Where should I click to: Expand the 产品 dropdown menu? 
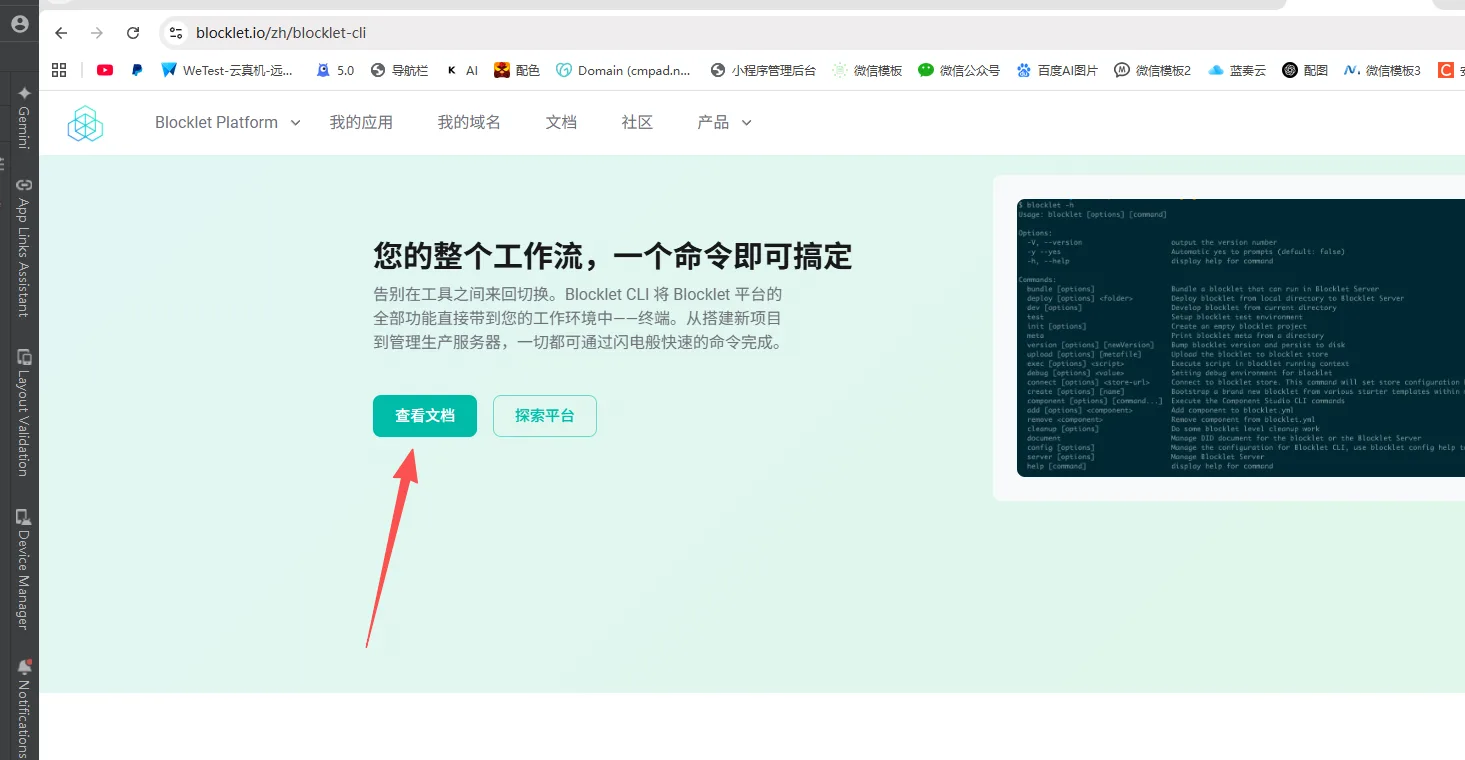(725, 122)
